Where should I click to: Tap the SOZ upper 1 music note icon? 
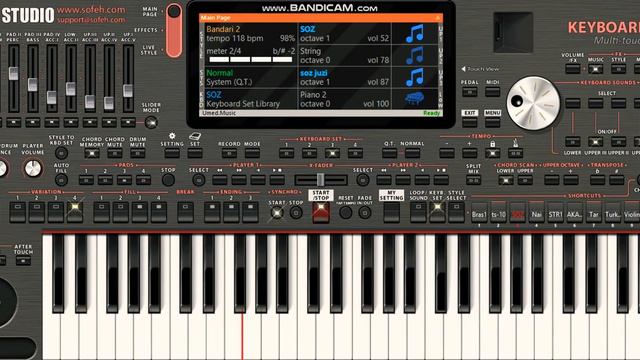(415, 33)
